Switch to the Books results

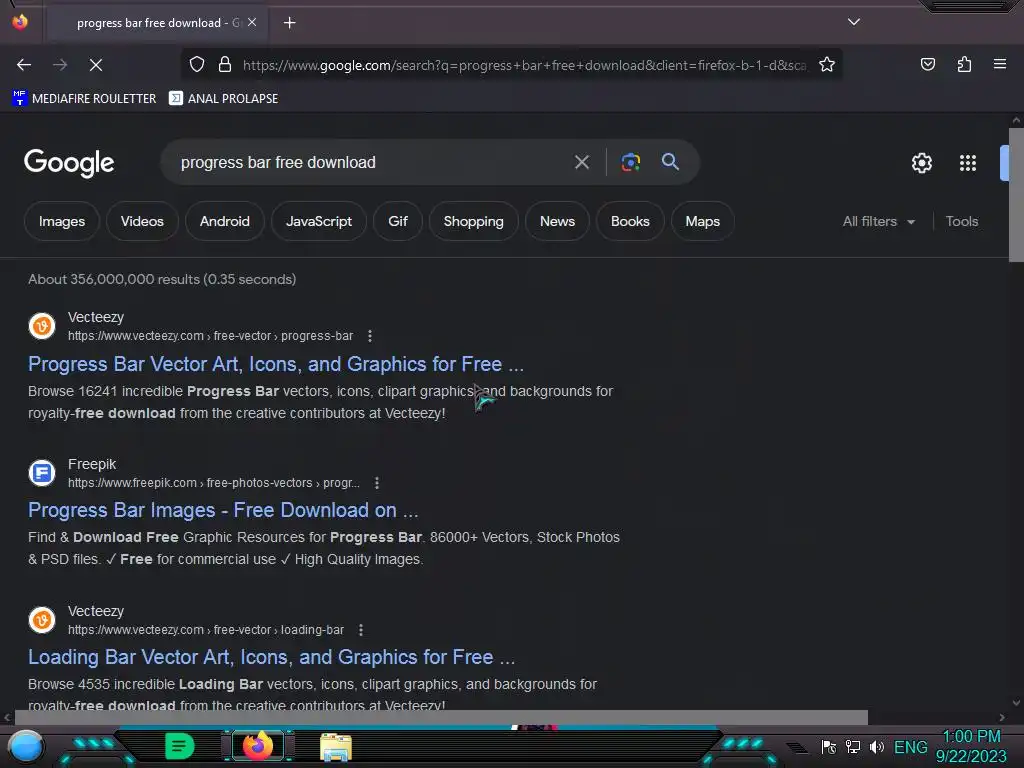click(630, 221)
